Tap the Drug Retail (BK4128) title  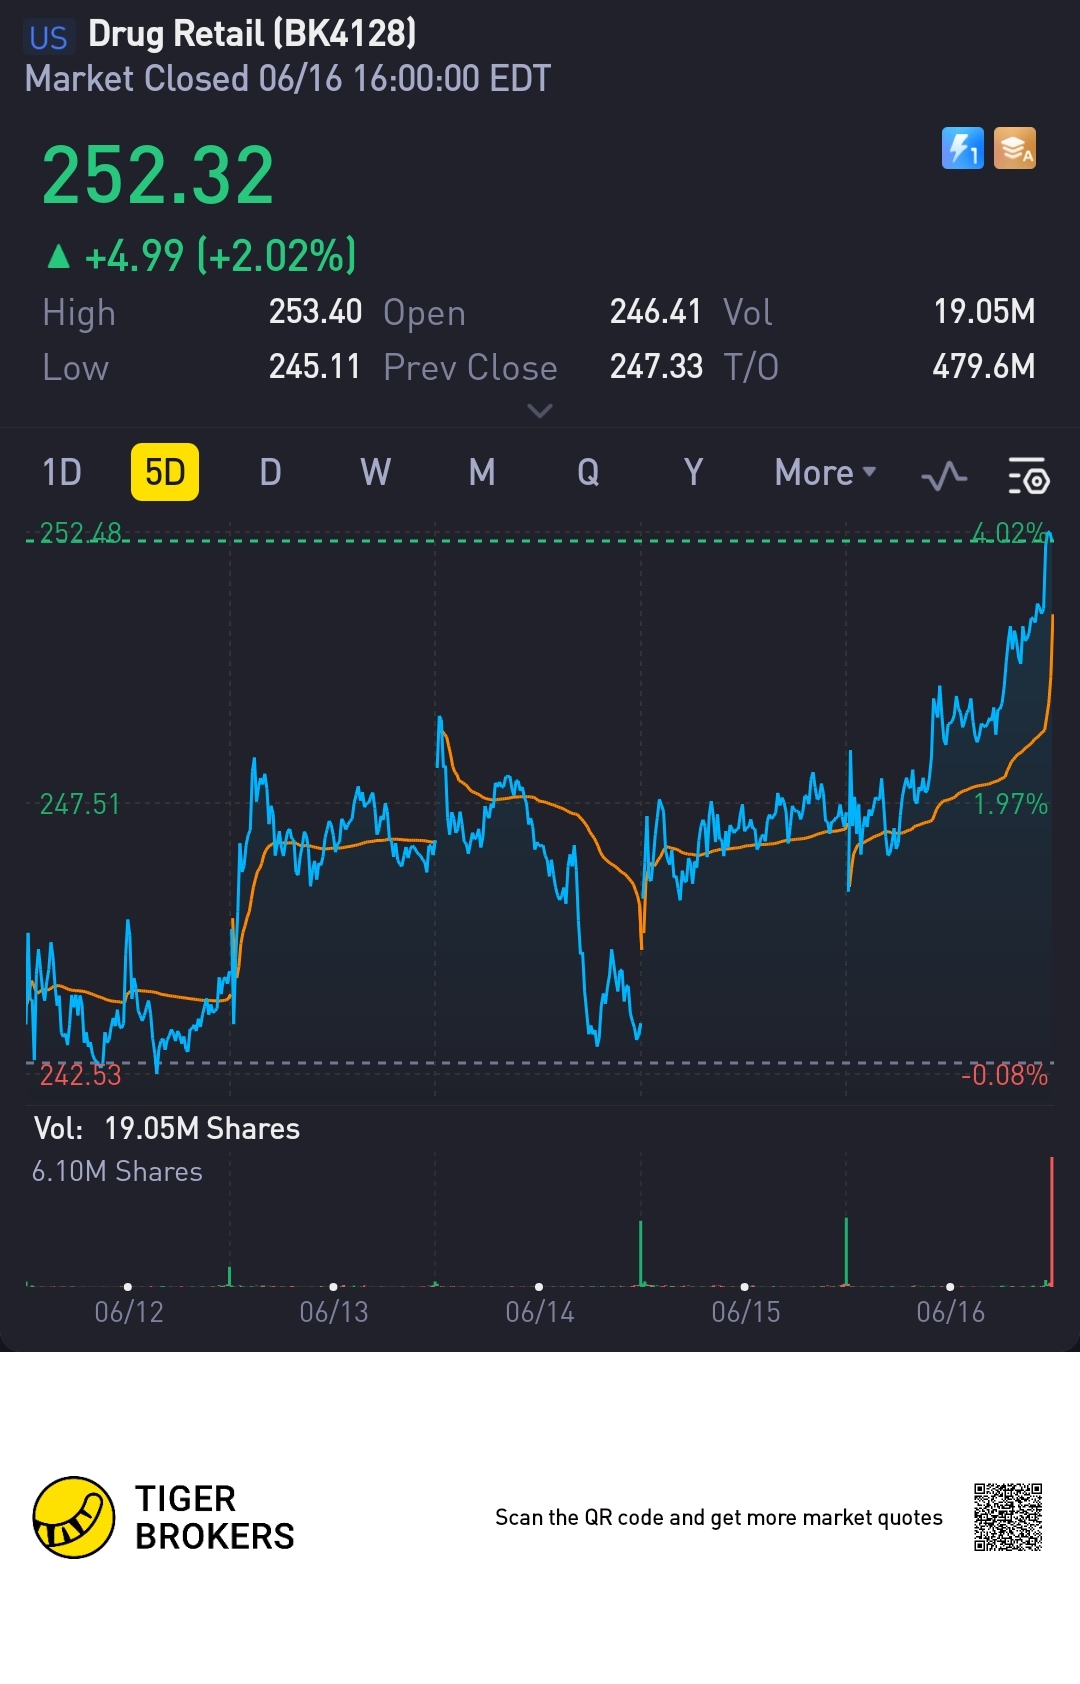252,34
